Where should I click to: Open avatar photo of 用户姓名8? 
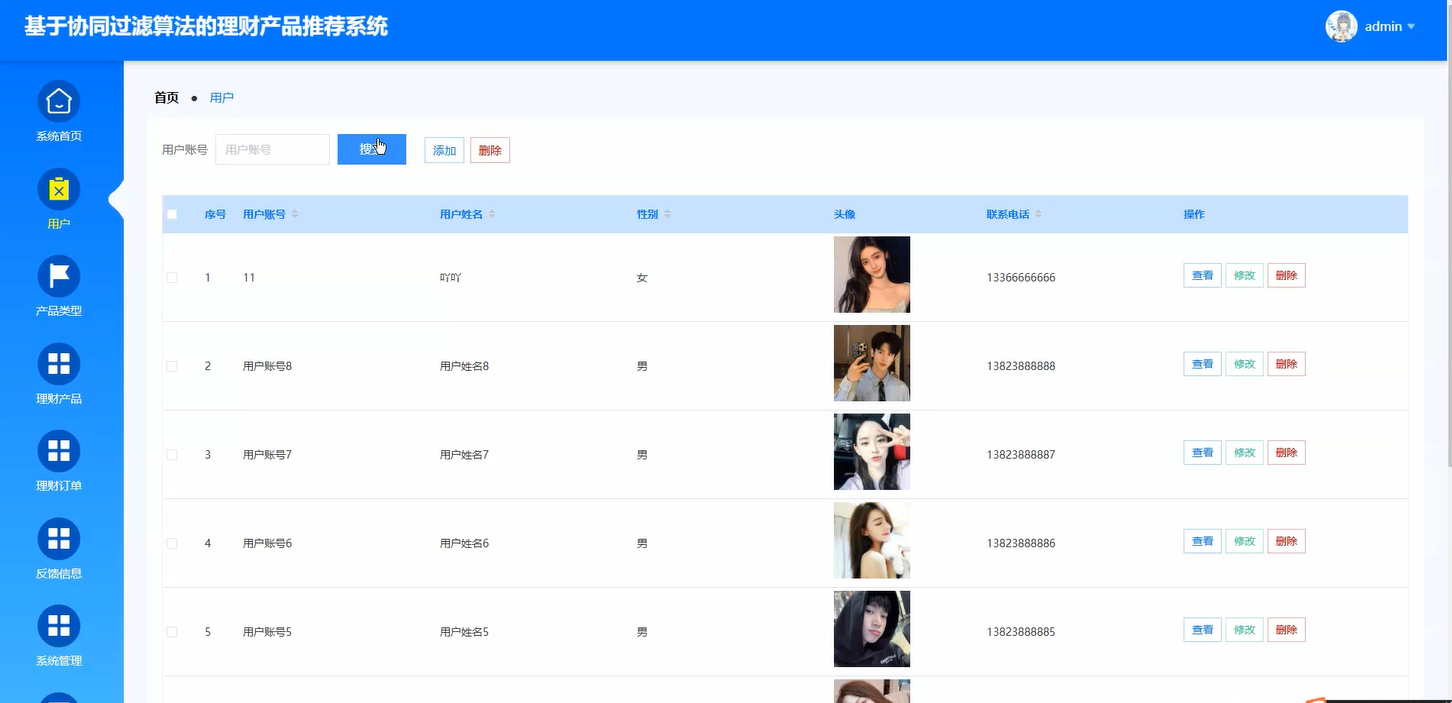click(x=872, y=363)
